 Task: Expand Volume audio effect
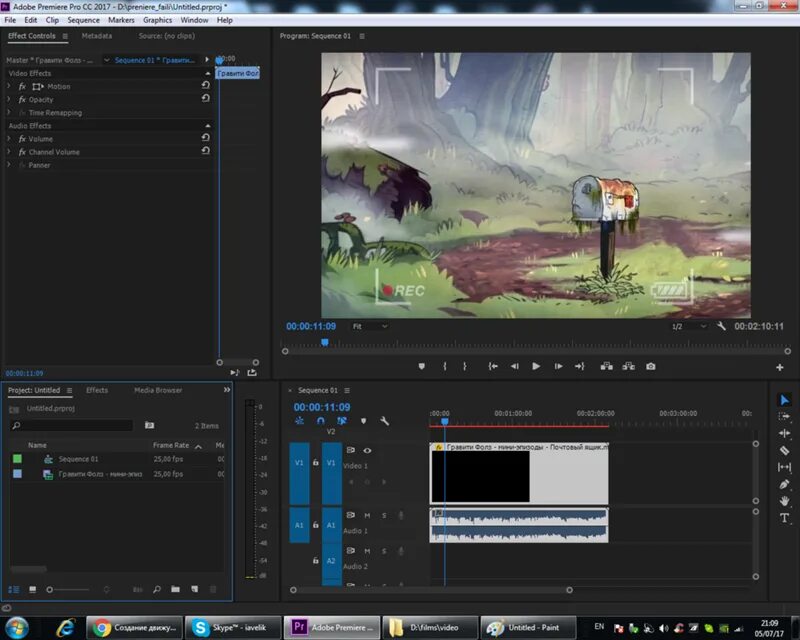point(9,138)
